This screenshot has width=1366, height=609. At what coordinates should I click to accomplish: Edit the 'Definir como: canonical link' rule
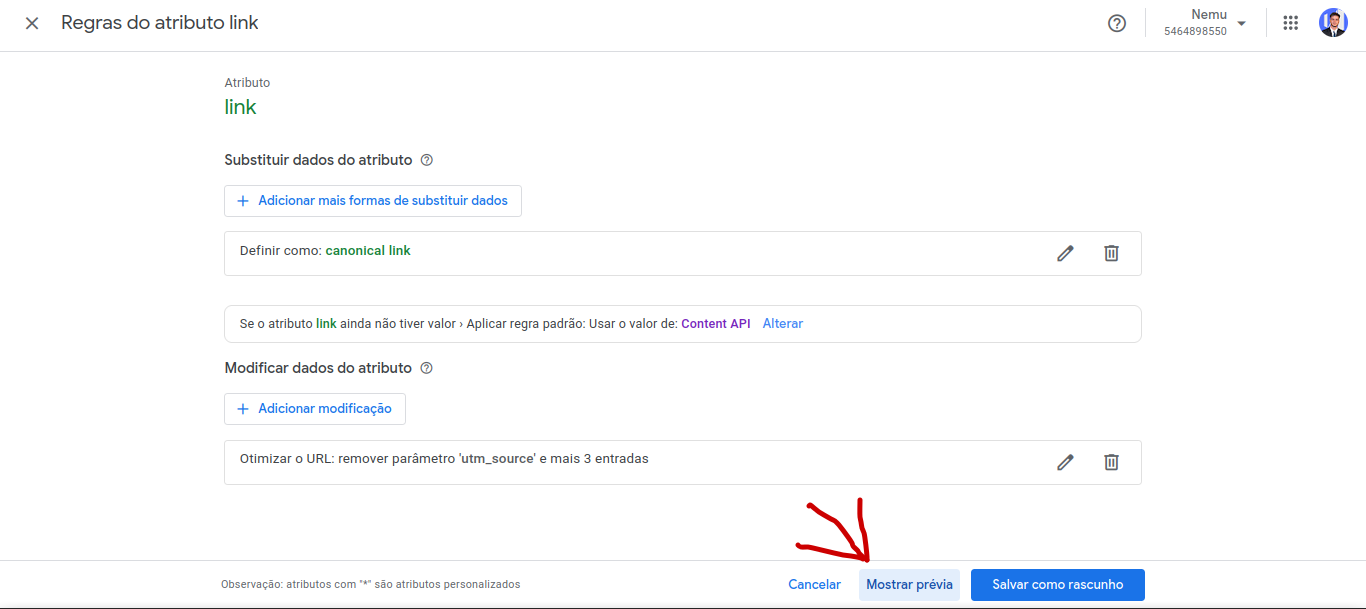(1065, 254)
